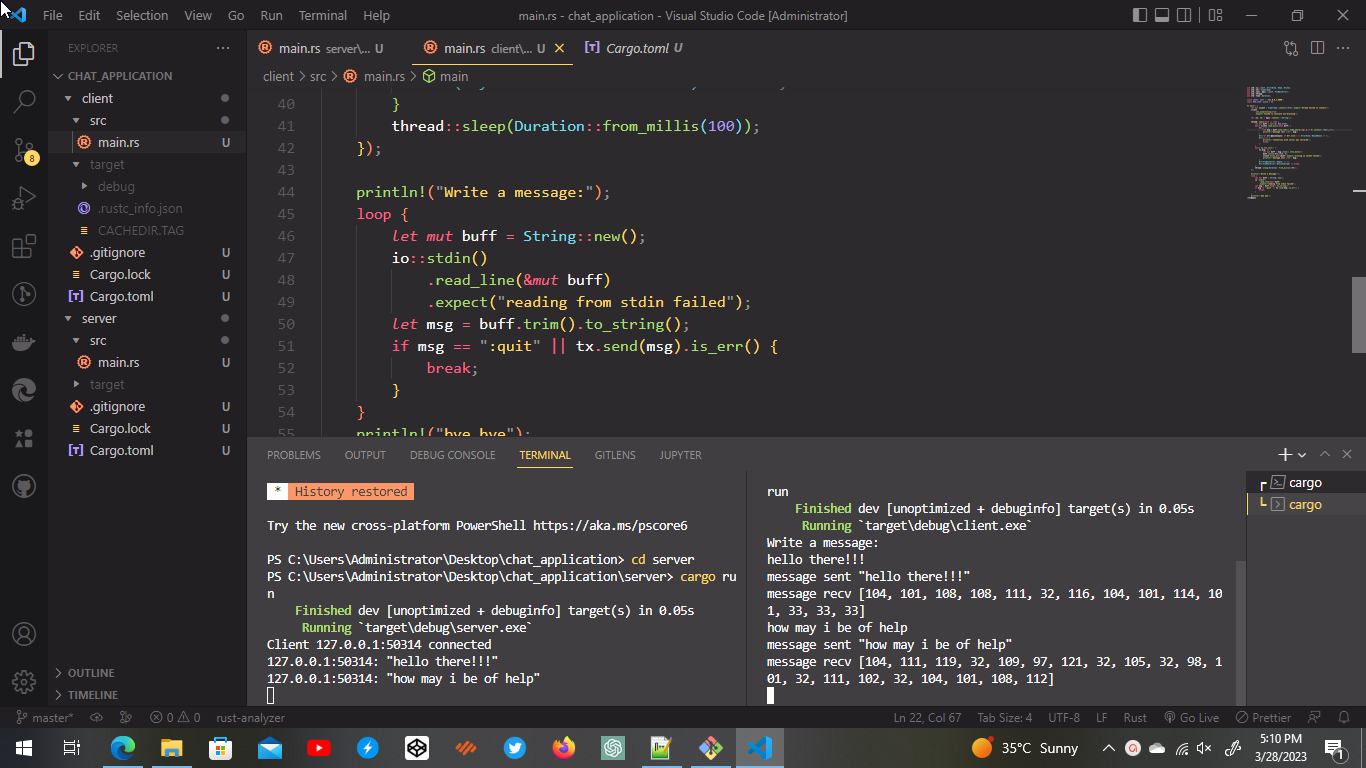Switch to the server main.rs editor tab
The height and width of the screenshot is (768, 1366).
320,48
